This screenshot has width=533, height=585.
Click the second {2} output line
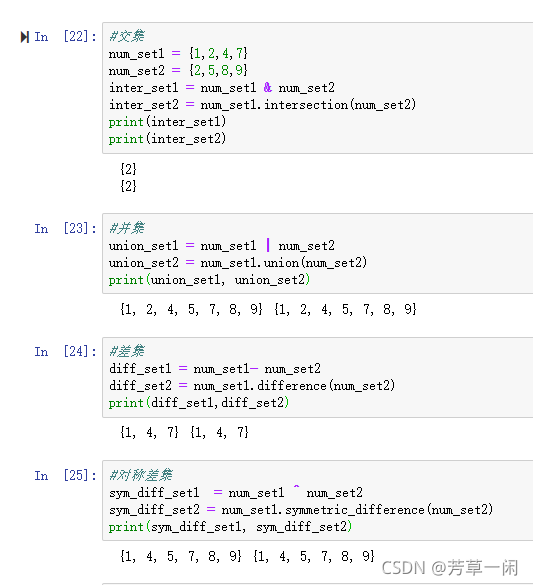coord(128,185)
